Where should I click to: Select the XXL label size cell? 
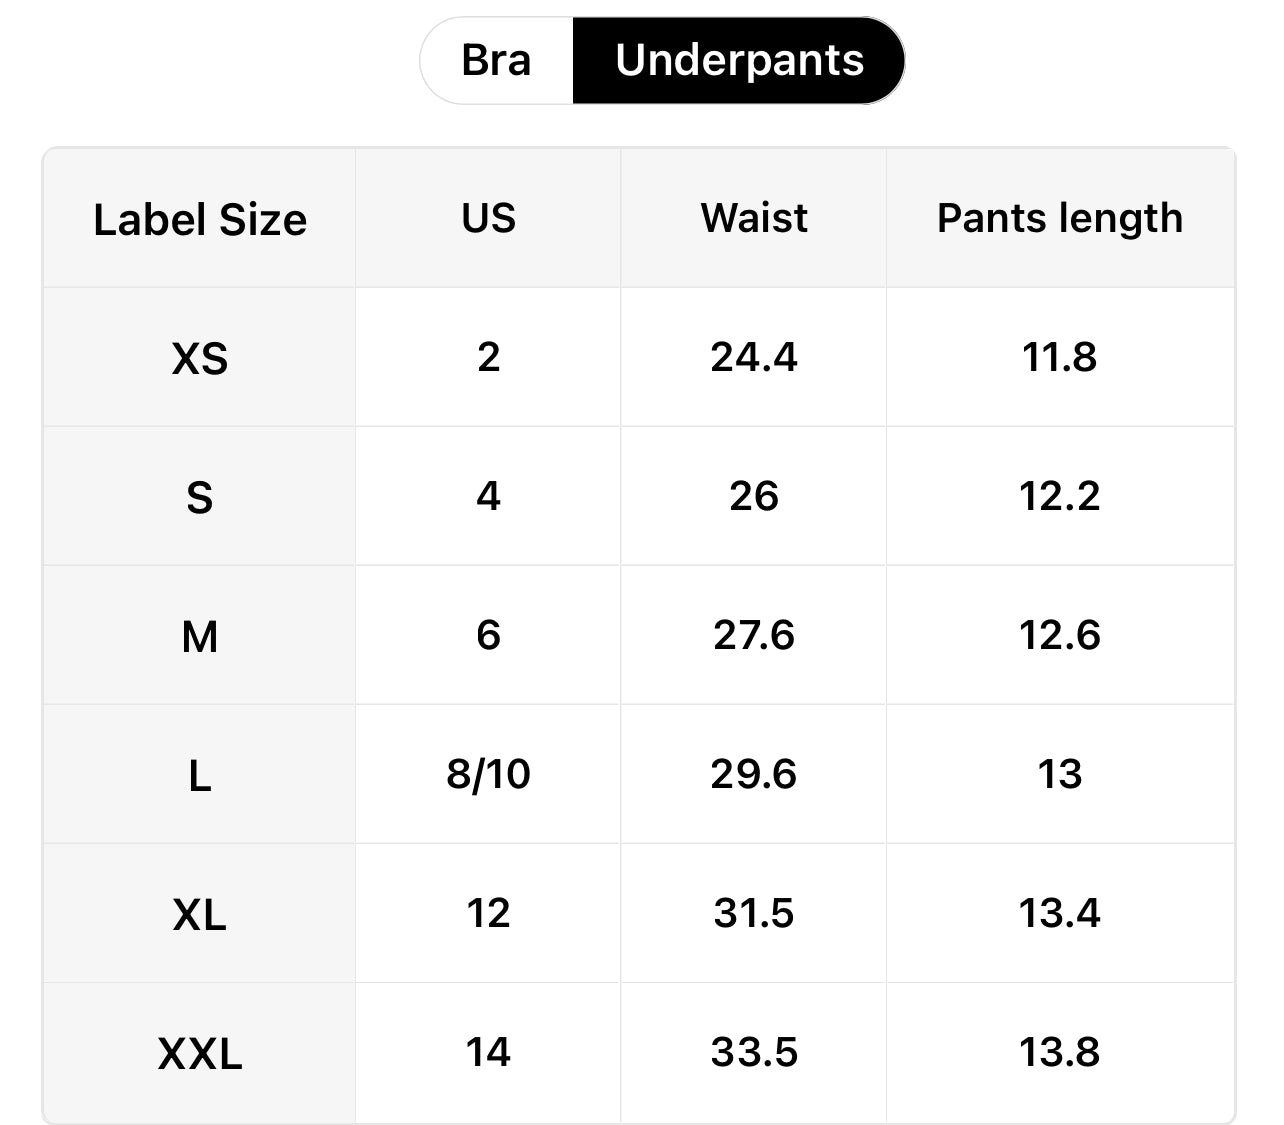200,1053
